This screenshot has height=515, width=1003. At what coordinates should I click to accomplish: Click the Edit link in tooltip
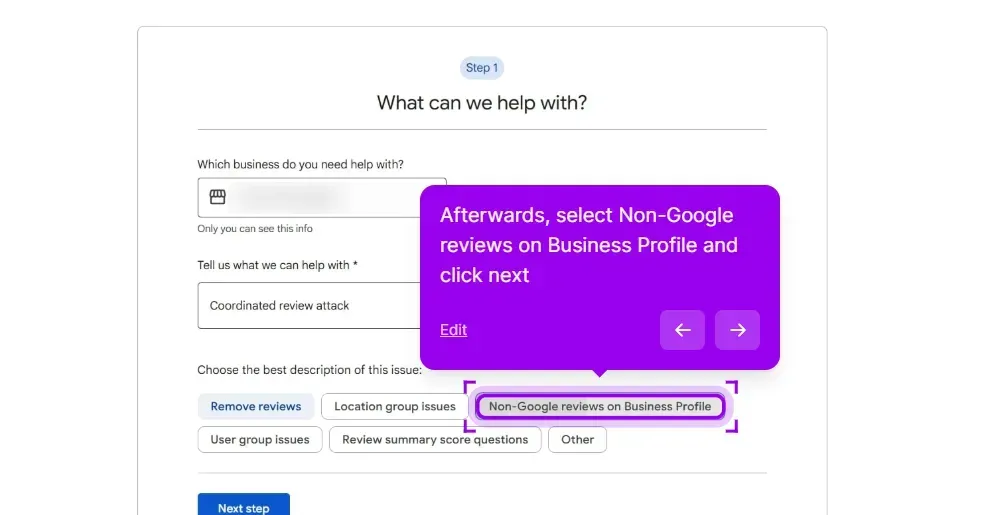coord(454,330)
